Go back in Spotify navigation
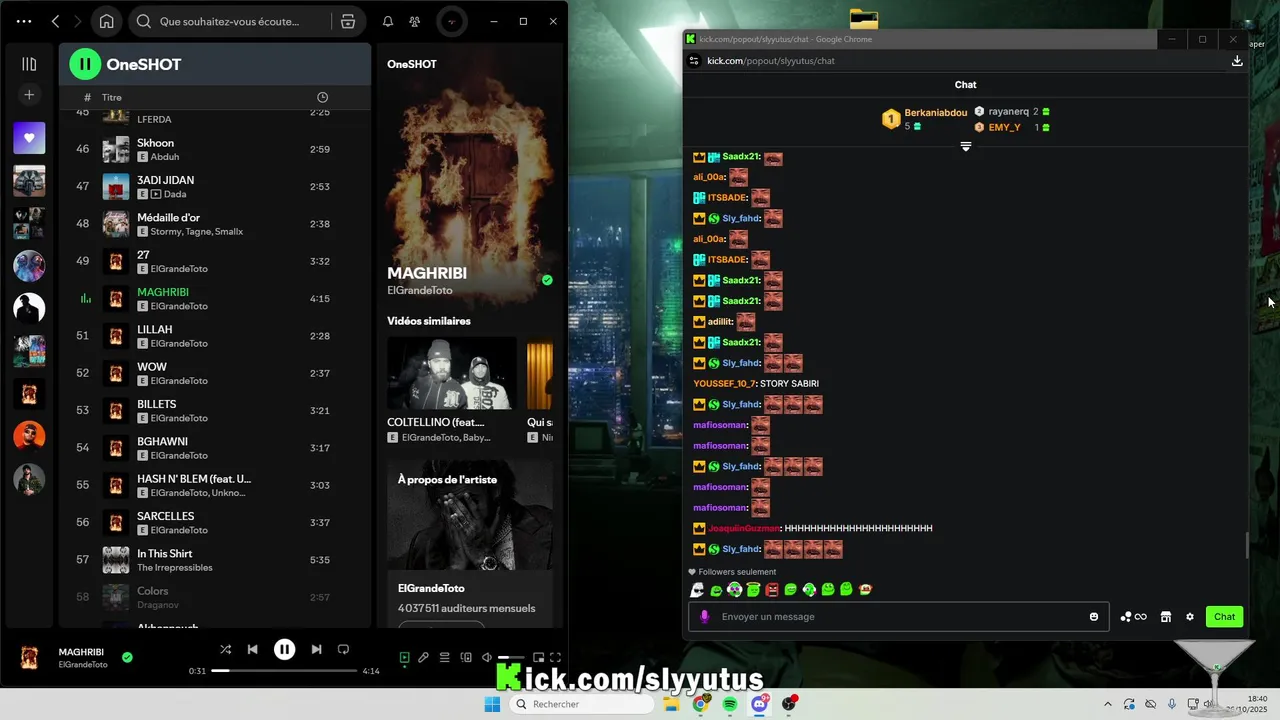Viewport: 1280px width, 720px height. pos(55,21)
